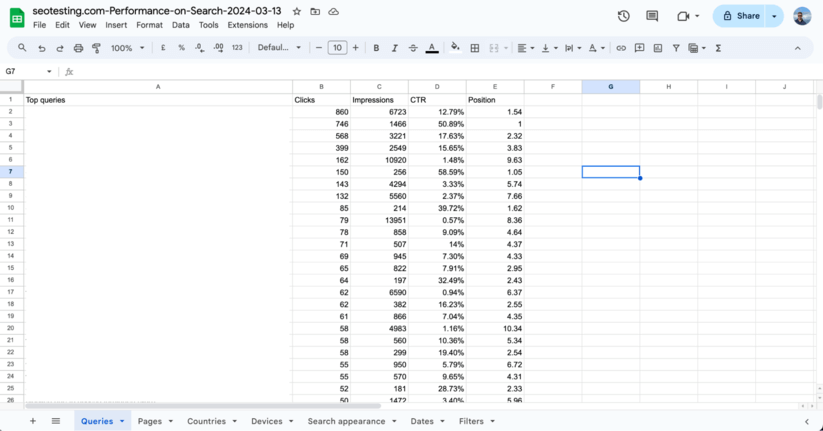
Task: Open the text wrapping dropdown
Action: [x=573, y=48]
